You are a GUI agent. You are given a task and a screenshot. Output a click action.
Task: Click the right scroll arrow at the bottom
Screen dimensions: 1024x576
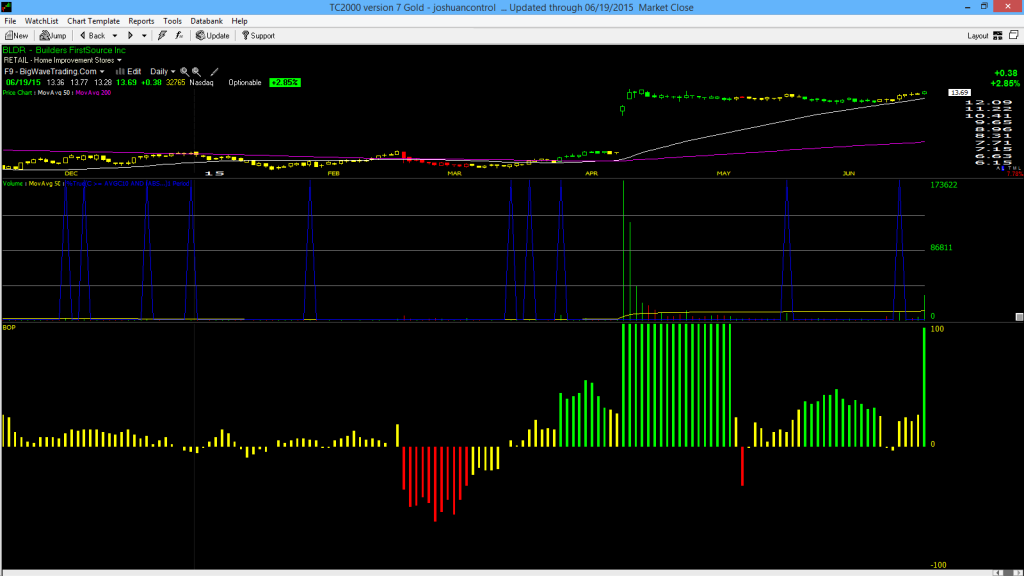coord(1017,573)
